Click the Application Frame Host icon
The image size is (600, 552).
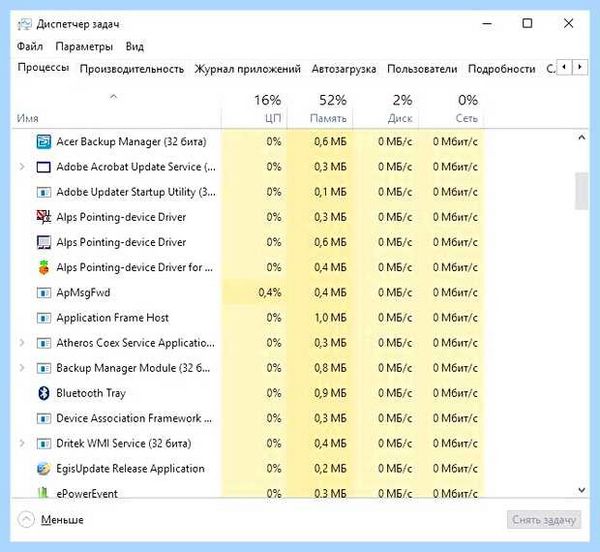click(44, 318)
